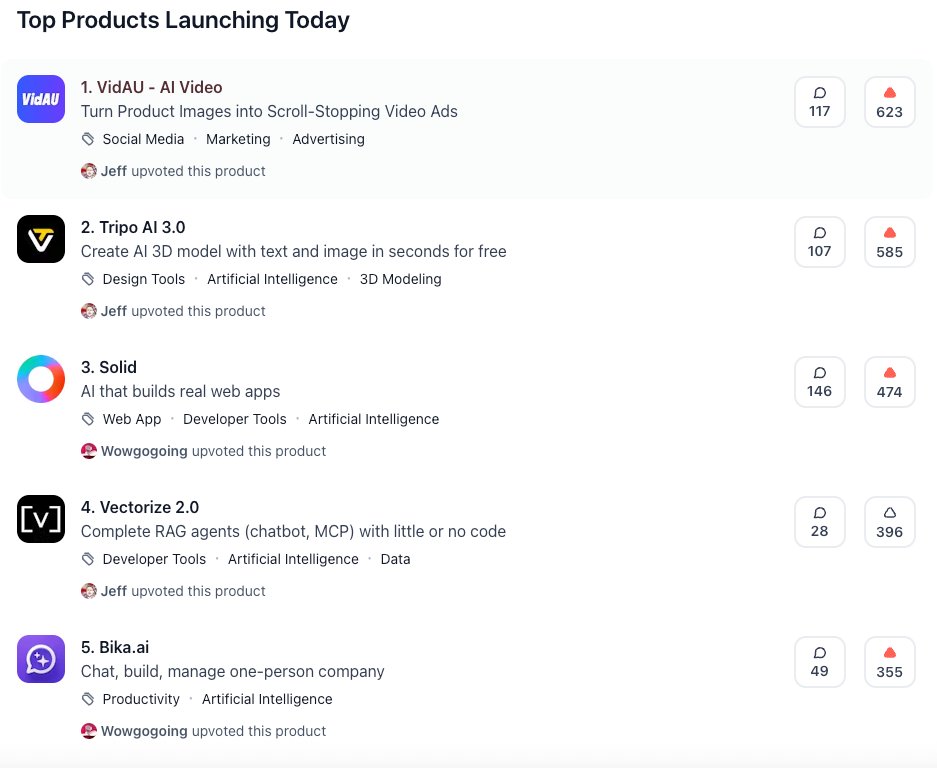Upvote Bika.ai showing 355 votes
The width and height of the screenshot is (937, 768).
click(x=889, y=662)
